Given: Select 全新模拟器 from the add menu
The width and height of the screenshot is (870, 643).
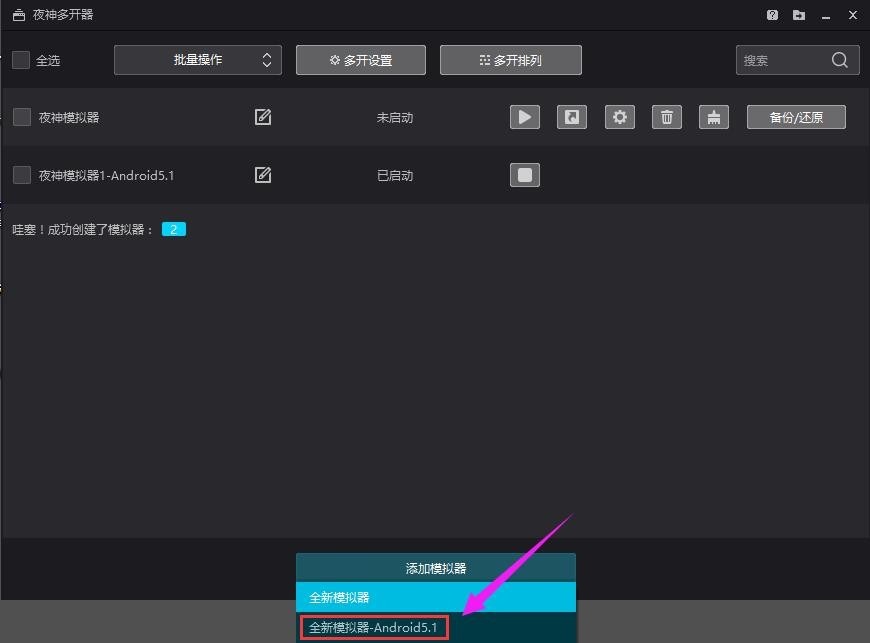Looking at the screenshot, I should point(436,597).
